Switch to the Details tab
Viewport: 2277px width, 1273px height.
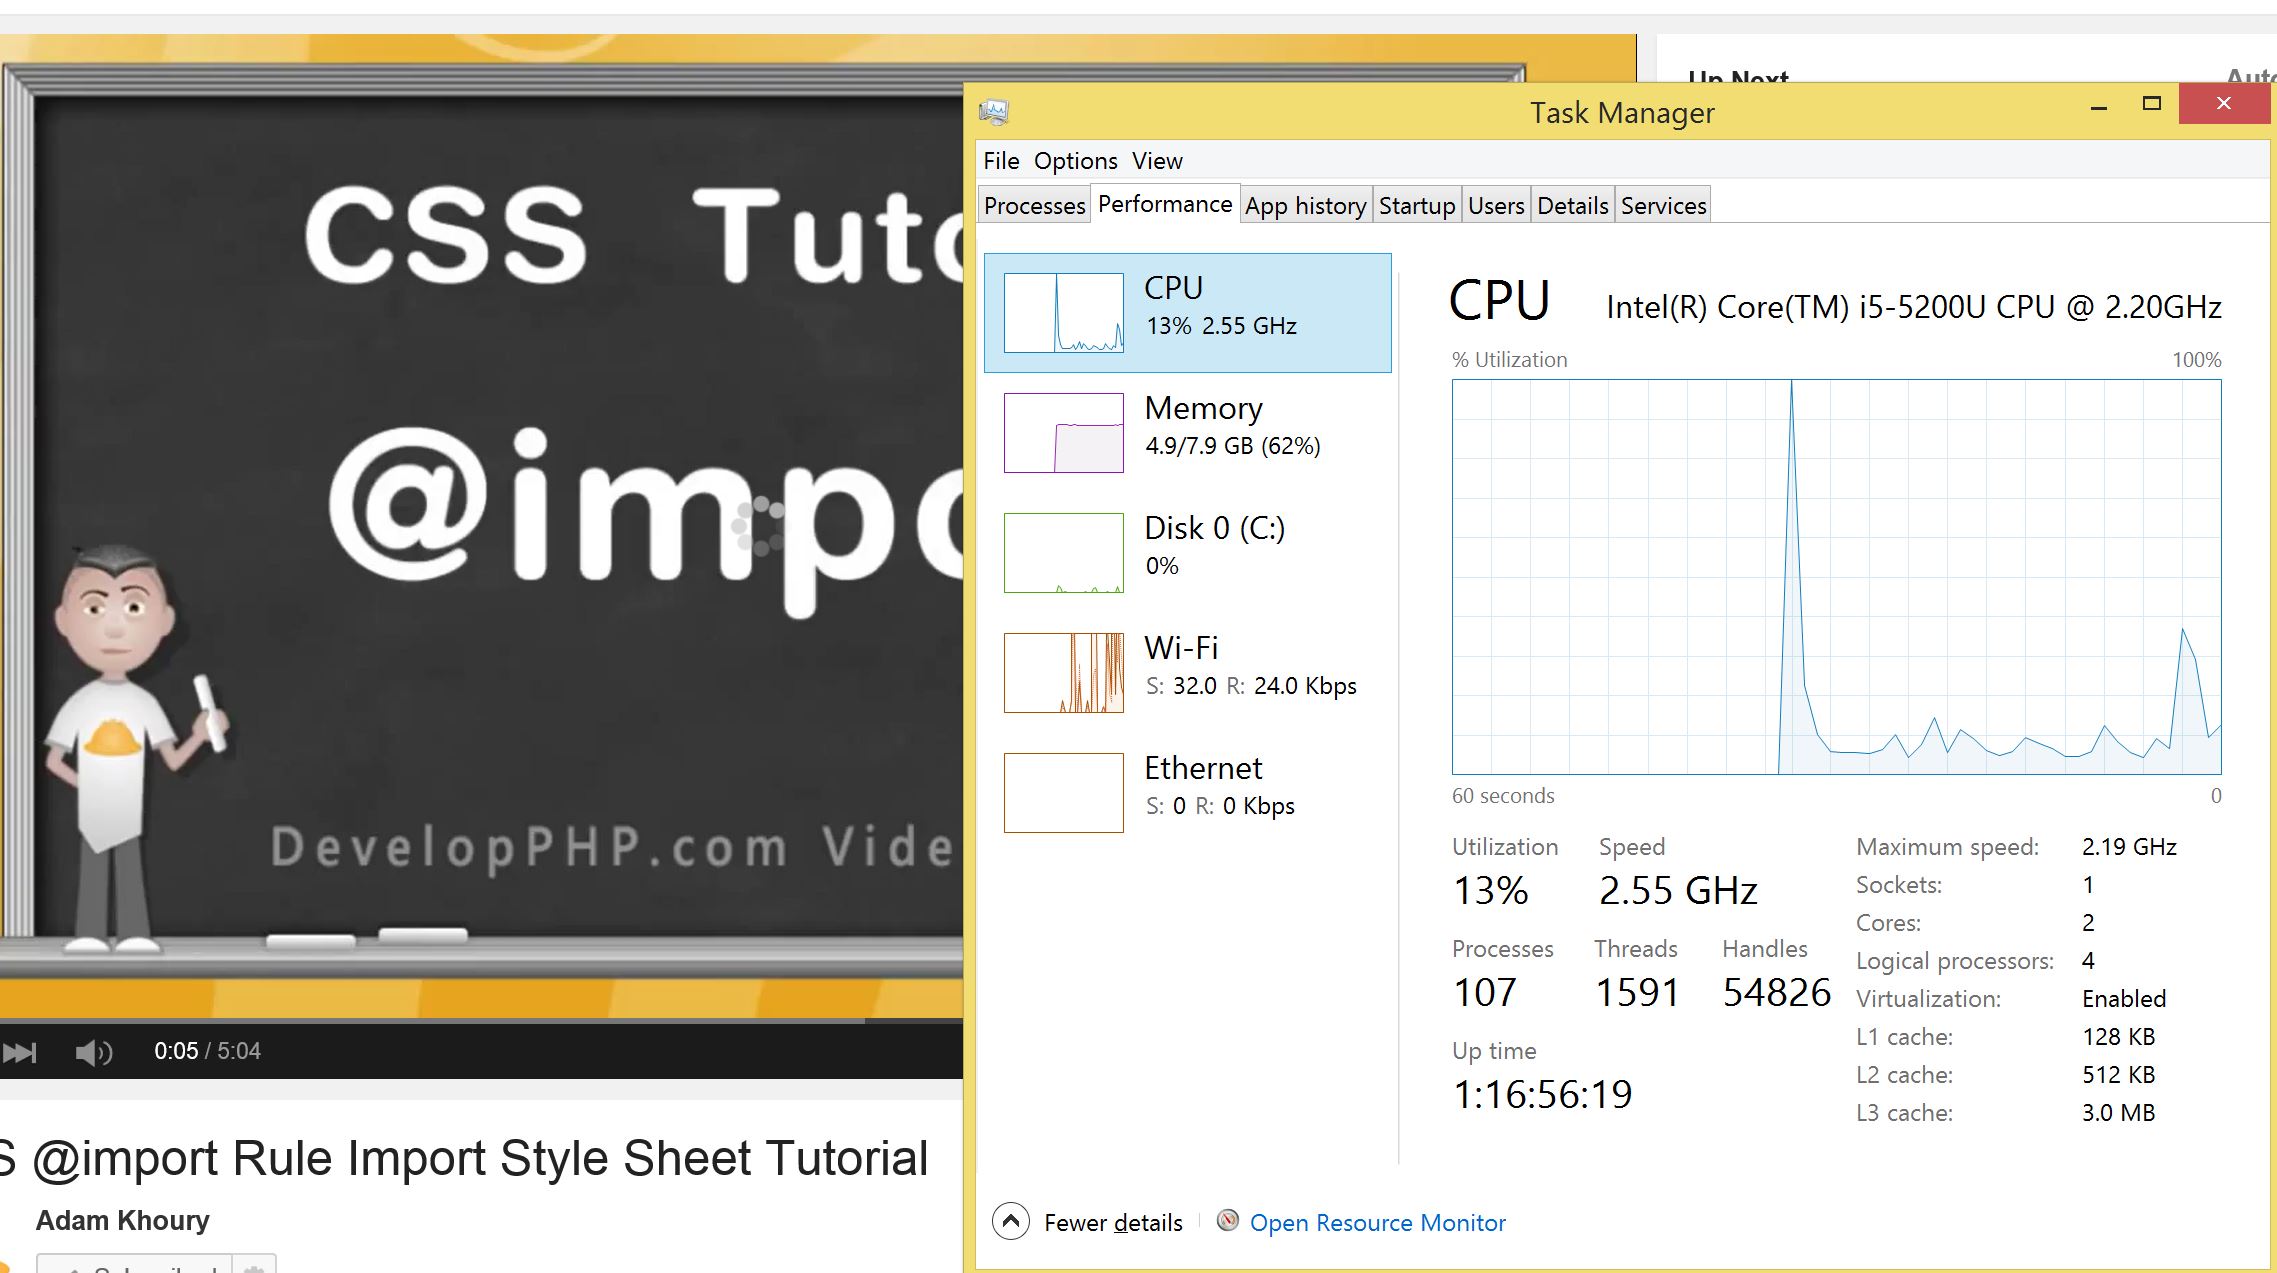click(x=1572, y=205)
